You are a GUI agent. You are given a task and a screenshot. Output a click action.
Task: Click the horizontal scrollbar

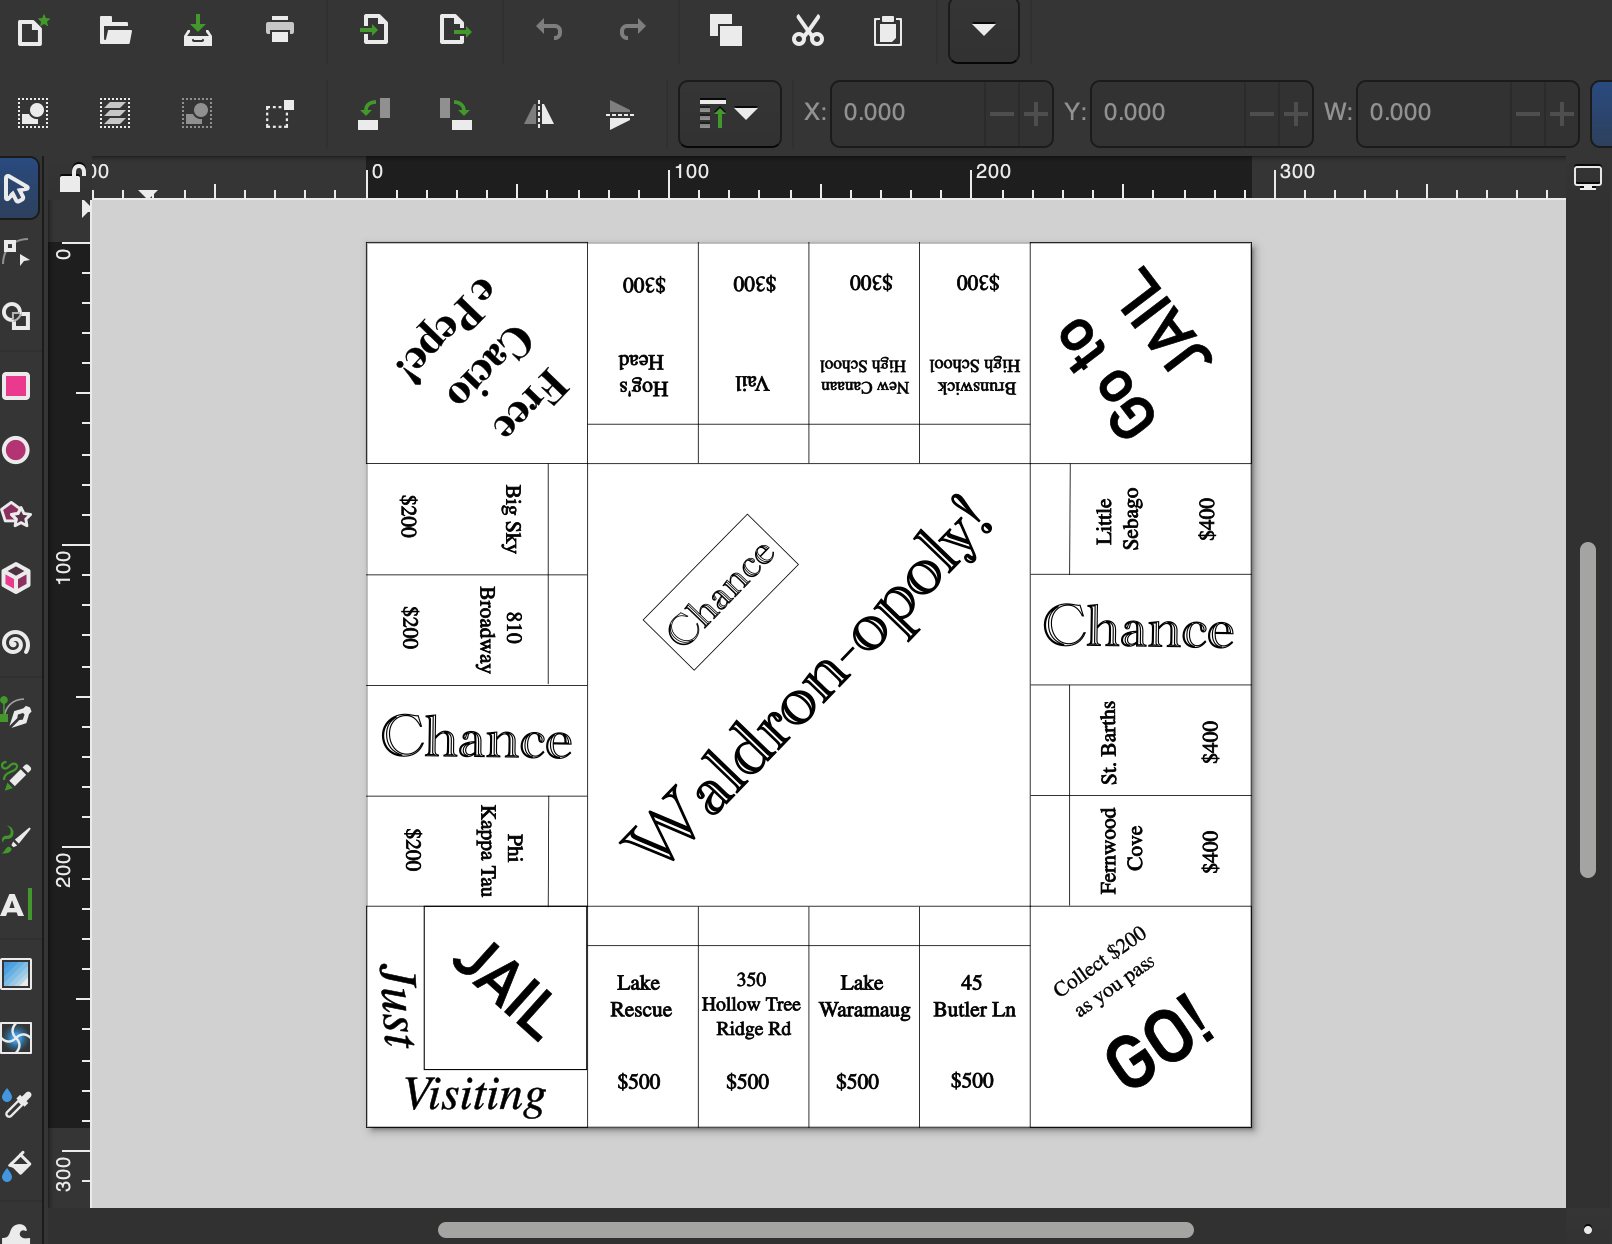(x=815, y=1229)
